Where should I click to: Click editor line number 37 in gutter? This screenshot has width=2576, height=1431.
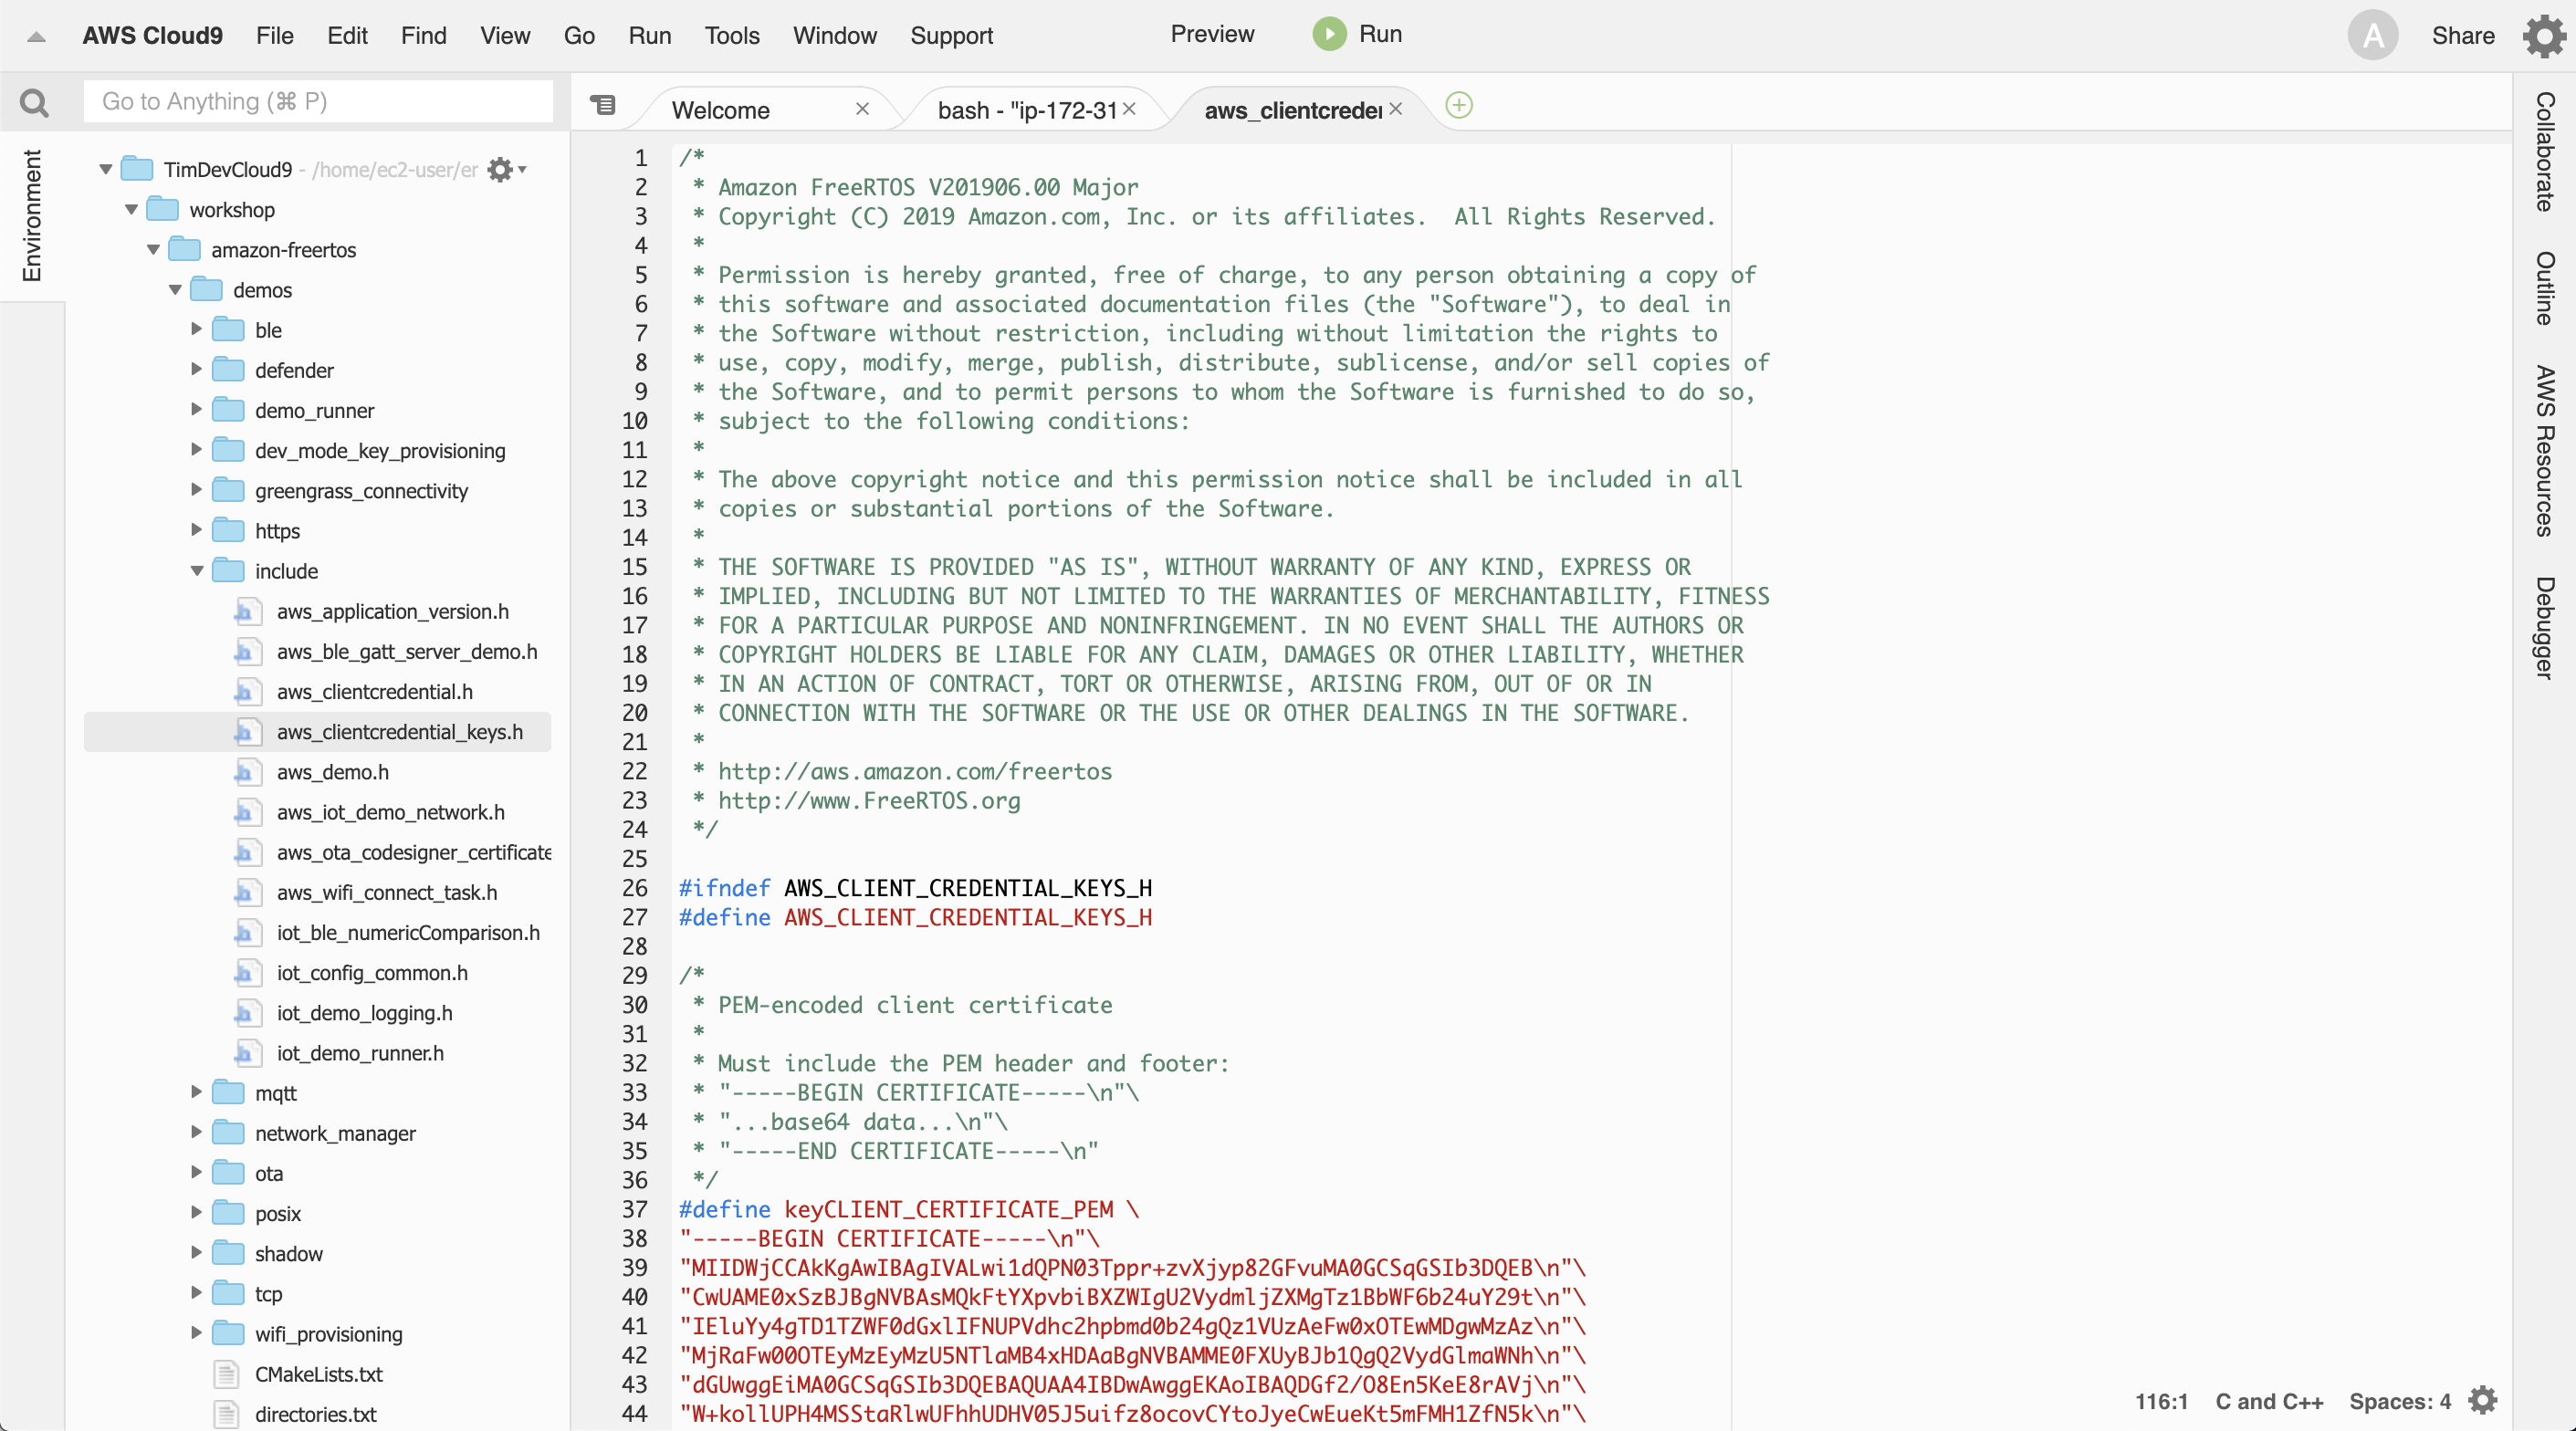click(x=635, y=1209)
